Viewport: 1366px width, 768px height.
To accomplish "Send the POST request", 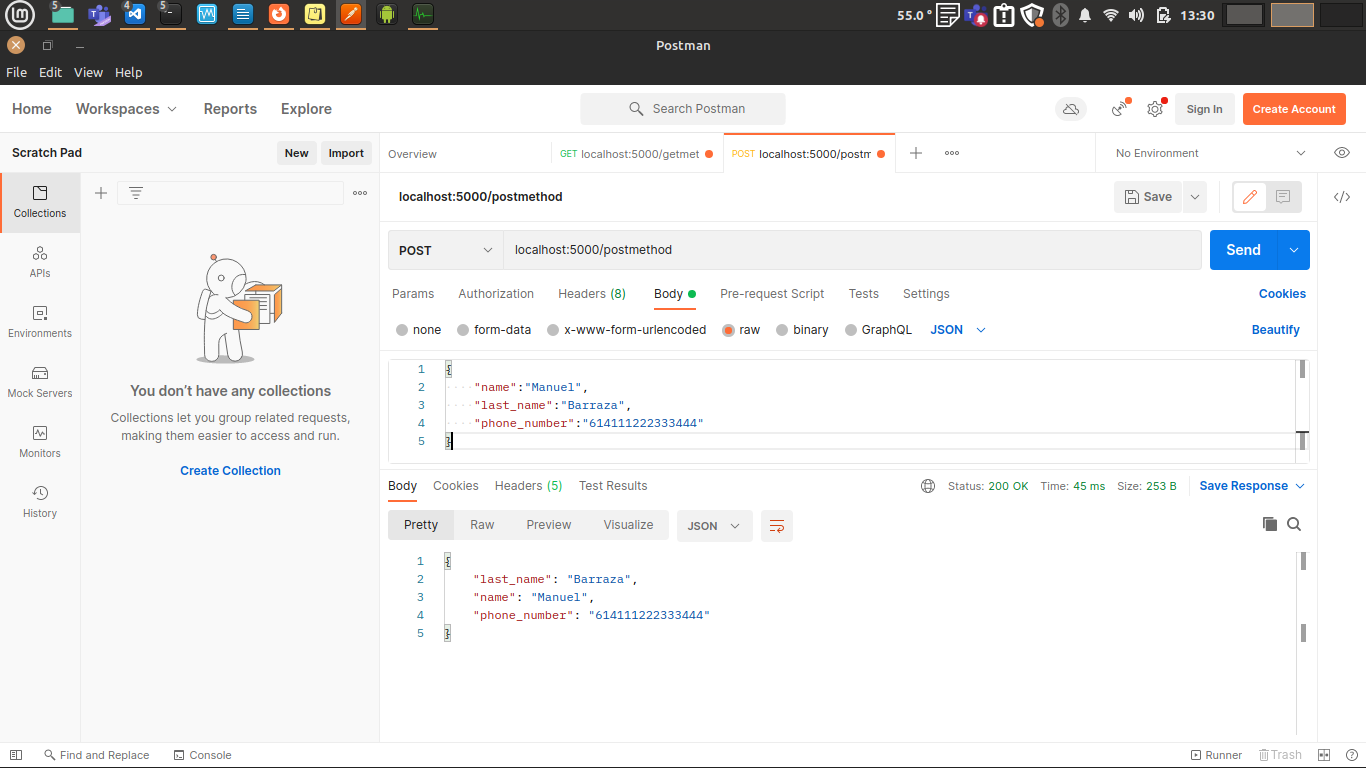I will (1244, 250).
